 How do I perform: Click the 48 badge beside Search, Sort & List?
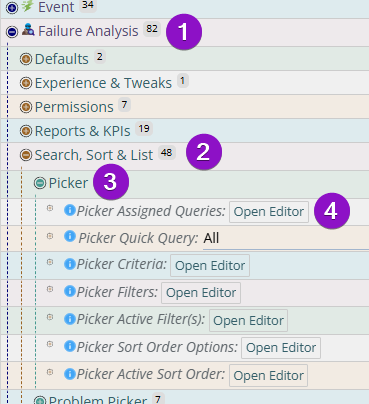[x=167, y=153]
